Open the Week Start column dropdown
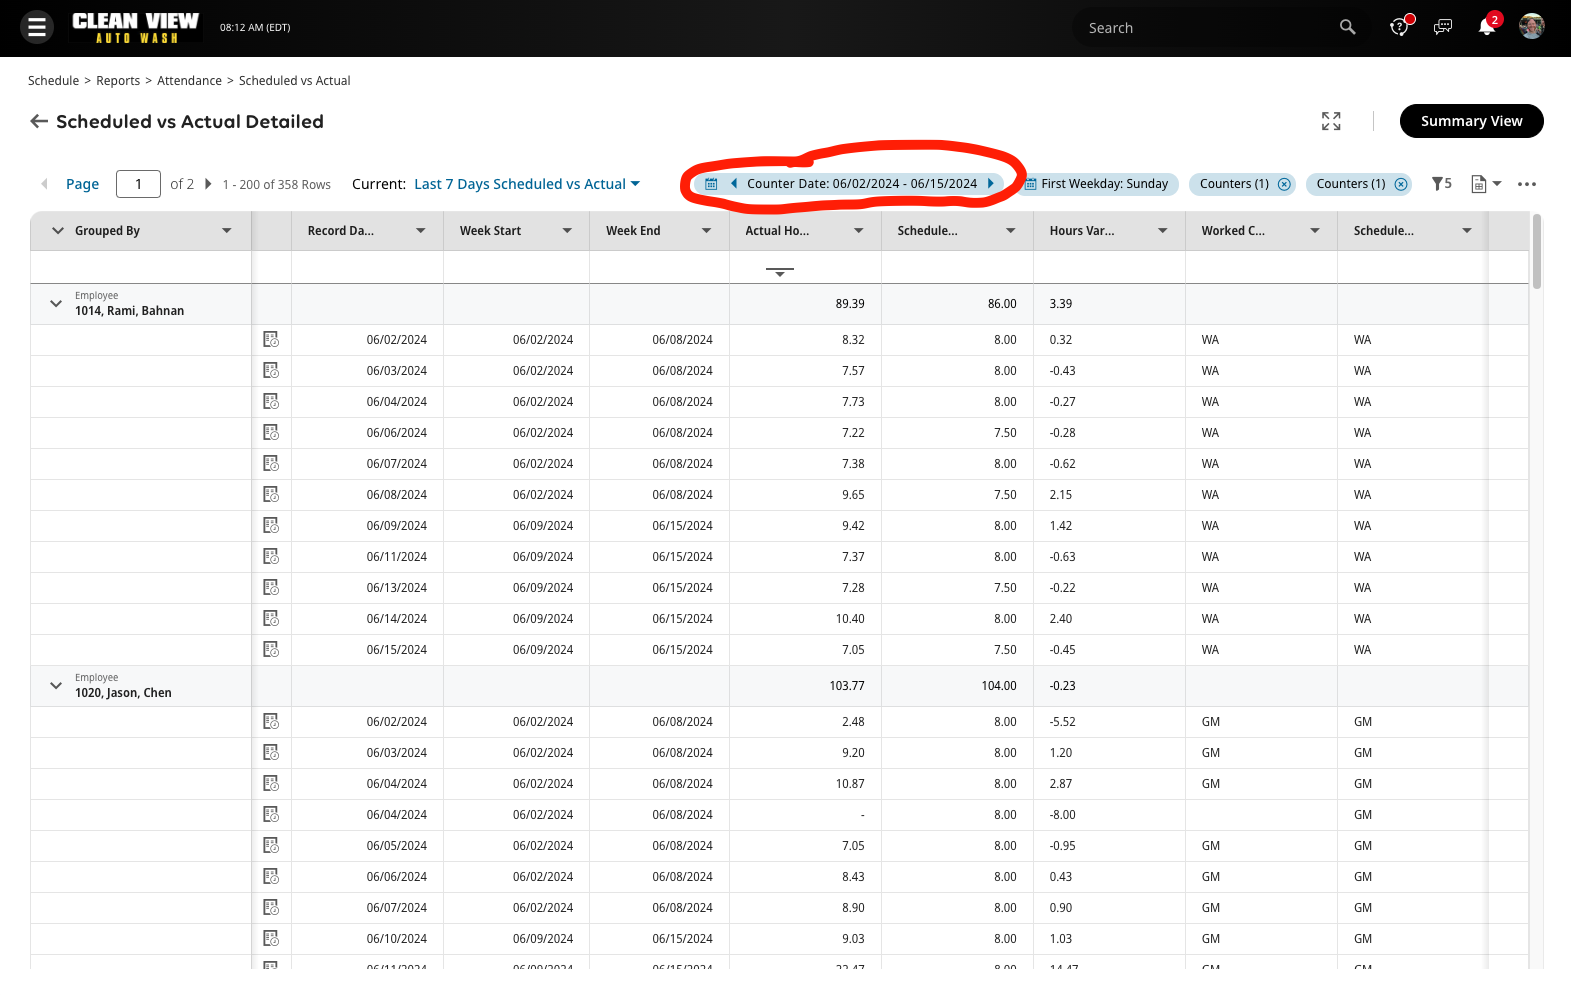This screenshot has width=1571, height=995. coord(567,231)
